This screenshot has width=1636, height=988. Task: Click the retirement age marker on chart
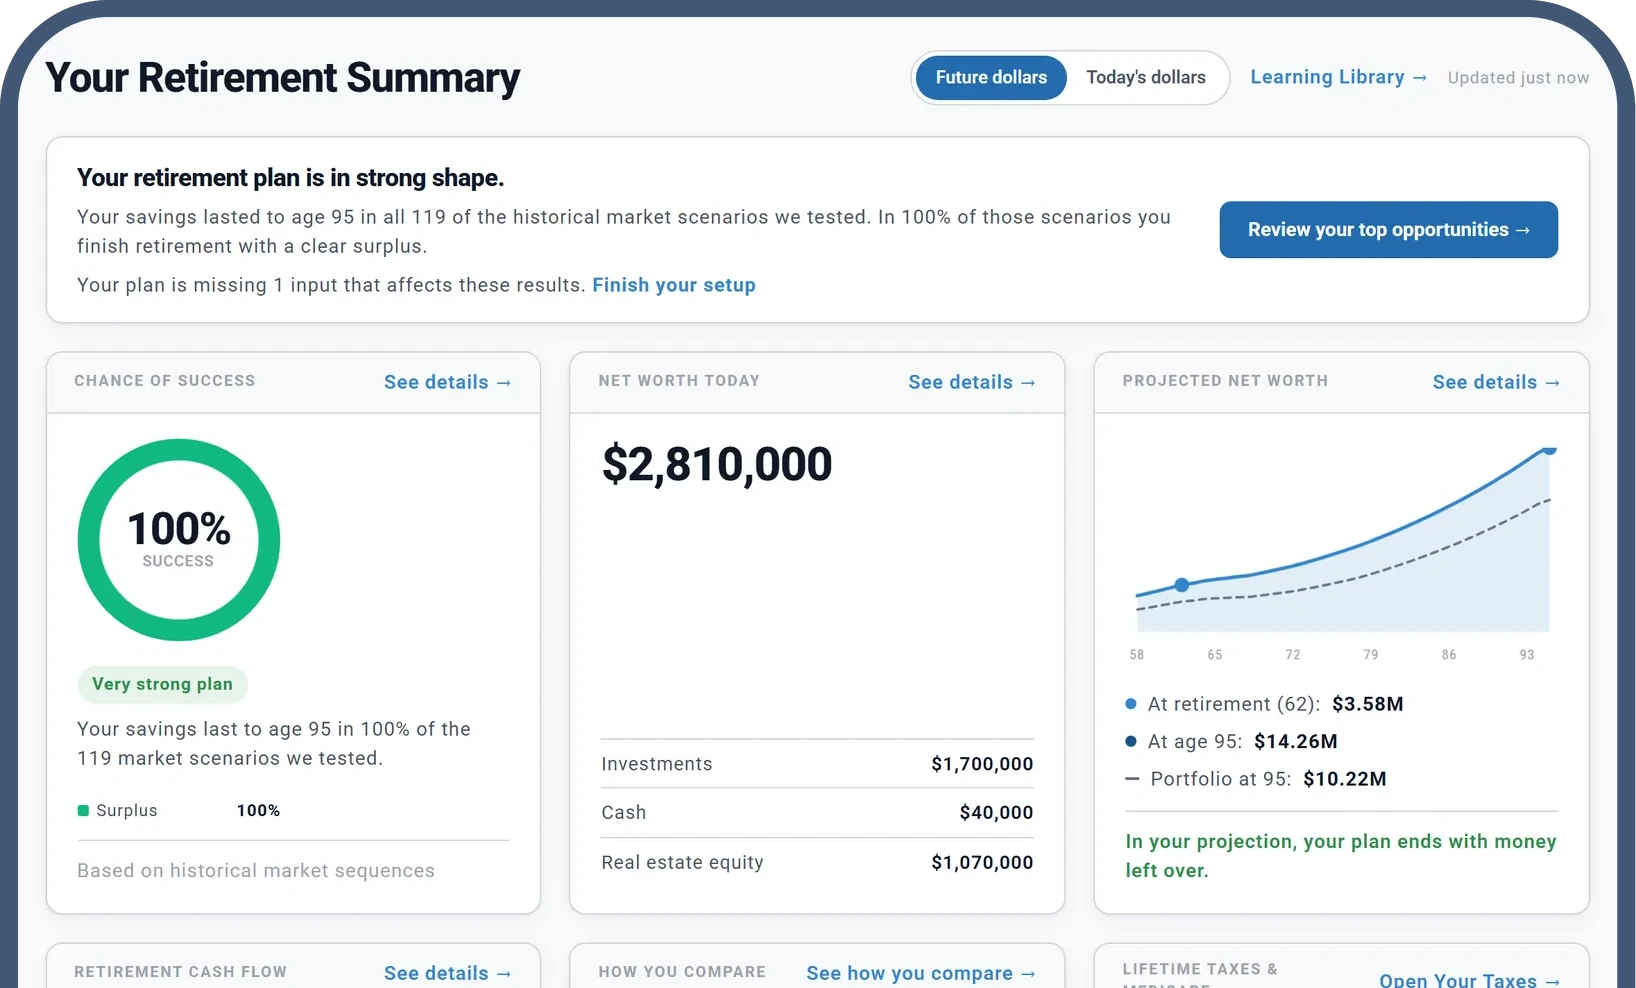1182,585
